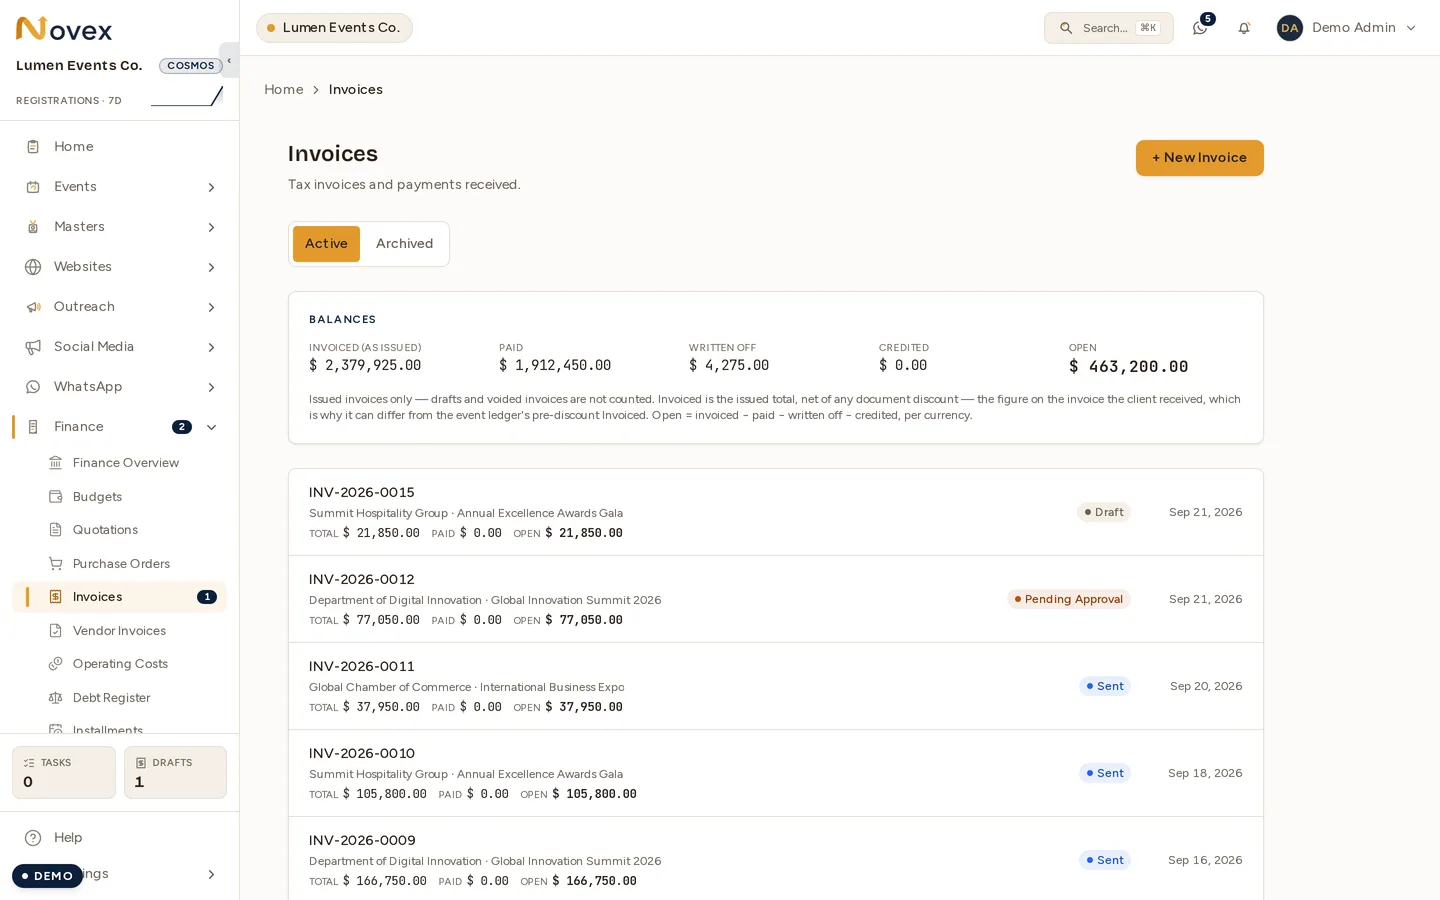Screen dimensions: 1440x900
Task: Click the WhatsApp icon in sidebar
Action: point(33,387)
